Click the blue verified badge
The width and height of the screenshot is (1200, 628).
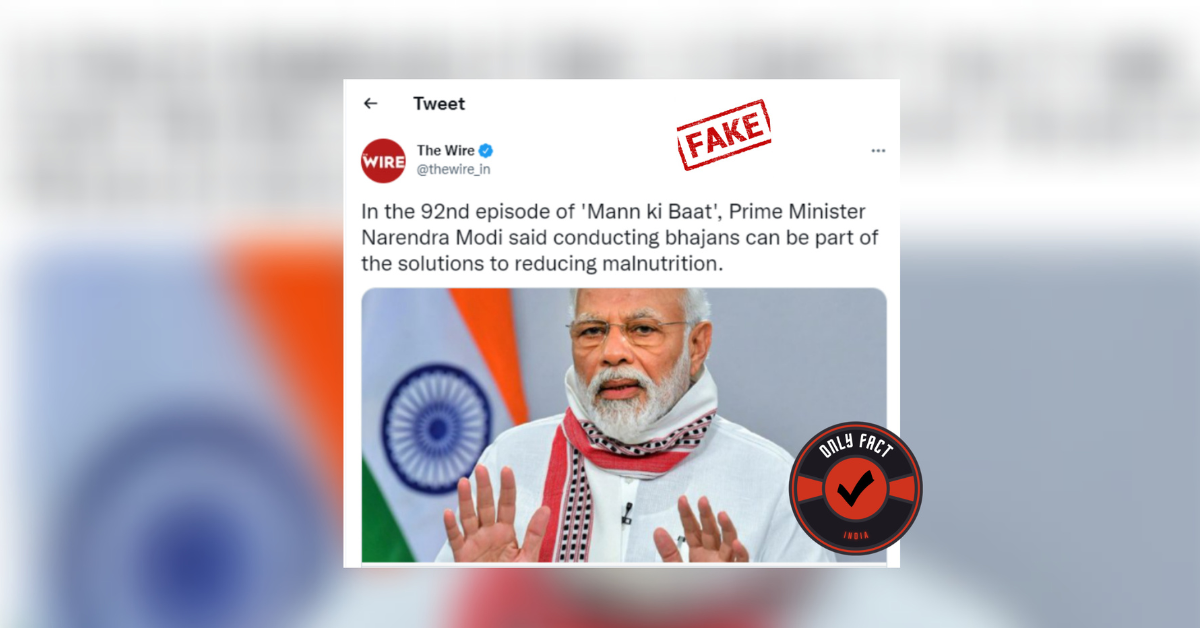pos(486,151)
